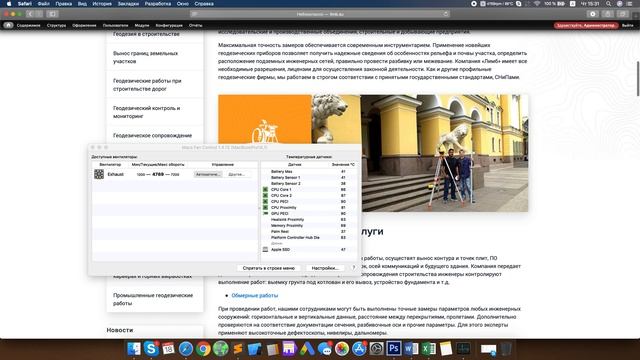
Task: Launch Google Chrome from the dock
Action: pos(203,349)
